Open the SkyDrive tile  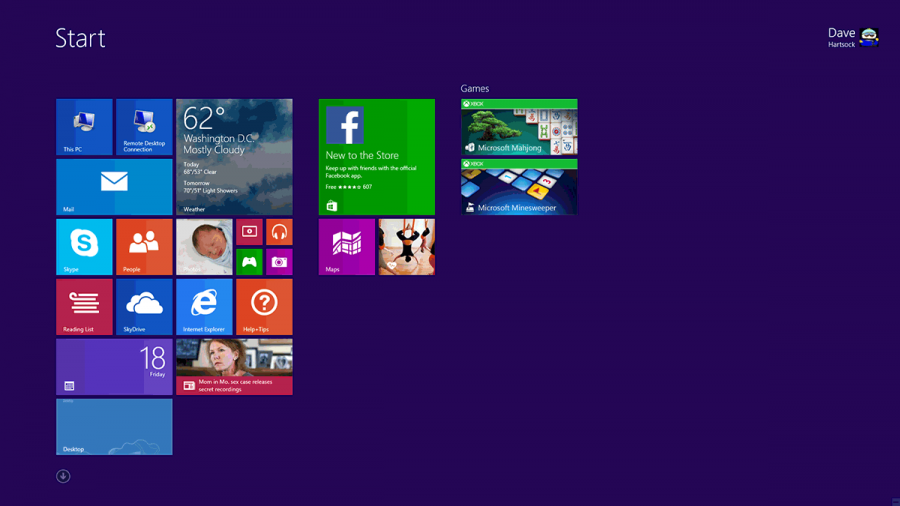144,307
